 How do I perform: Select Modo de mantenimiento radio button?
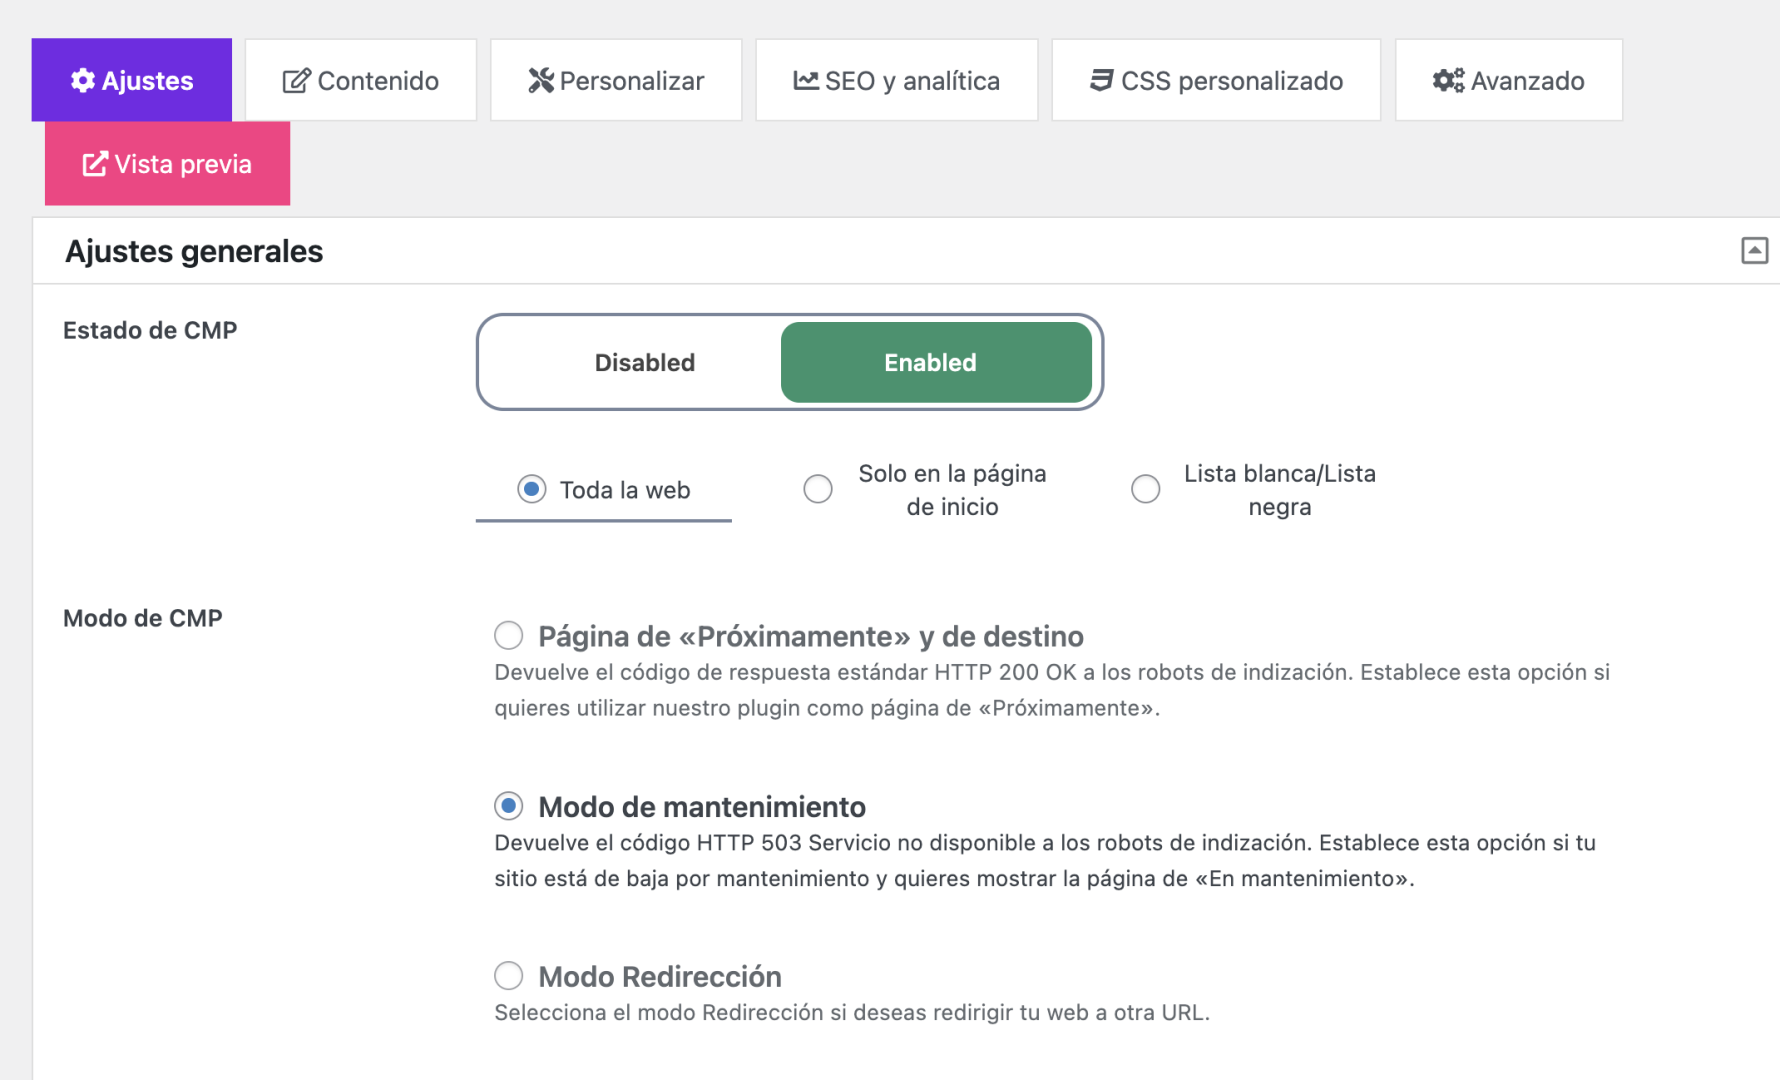tap(509, 806)
